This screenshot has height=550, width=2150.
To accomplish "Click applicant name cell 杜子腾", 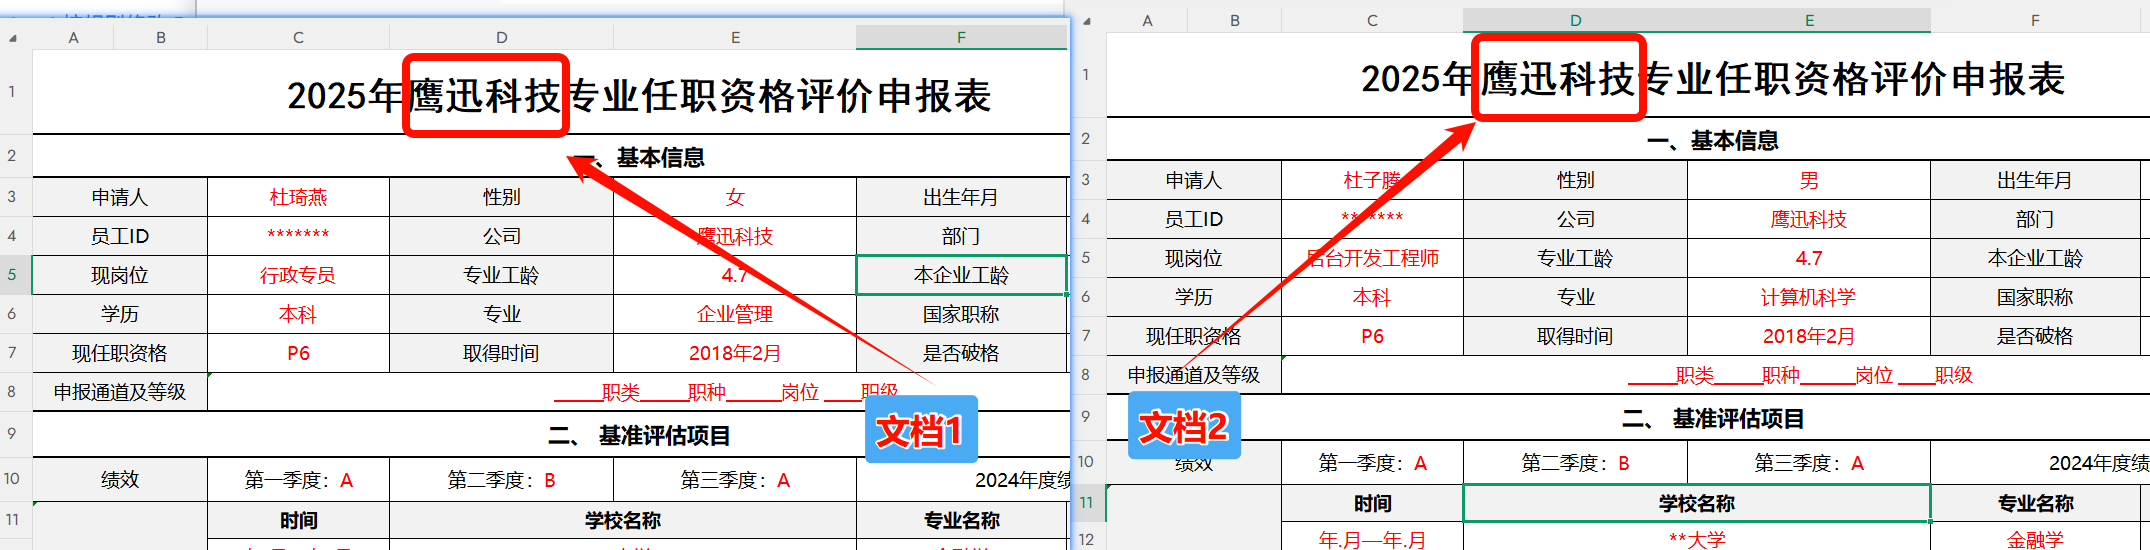I will point(1372,180).
